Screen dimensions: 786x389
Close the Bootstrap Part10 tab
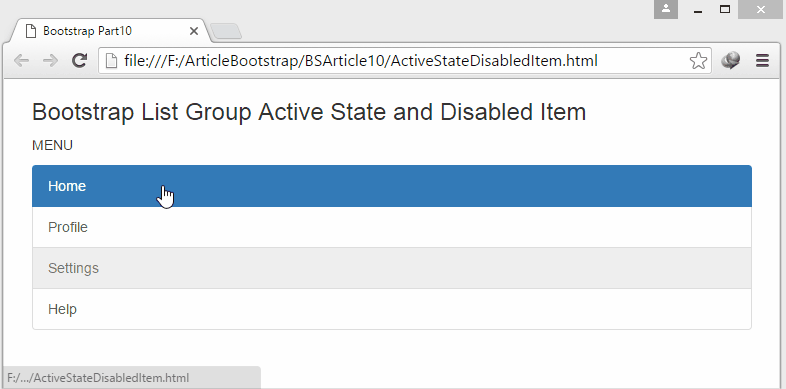point(194,31)
